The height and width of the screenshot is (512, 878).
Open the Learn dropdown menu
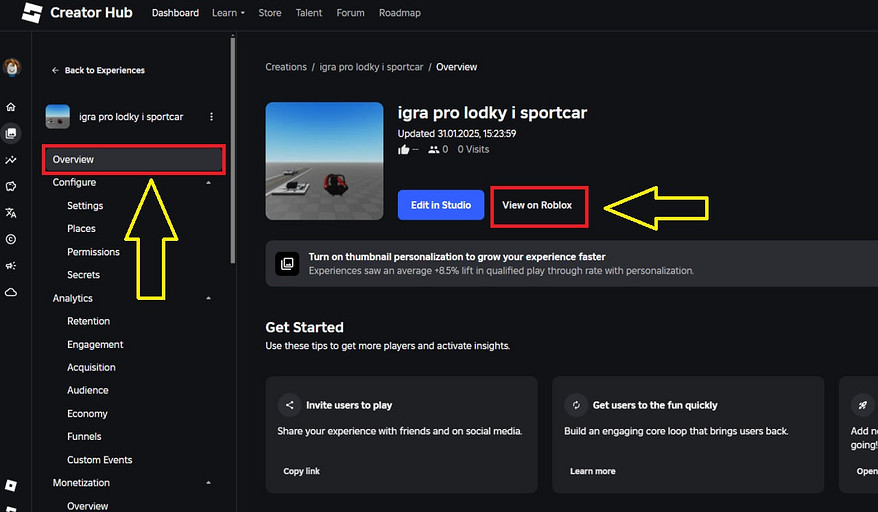(228, 13)
